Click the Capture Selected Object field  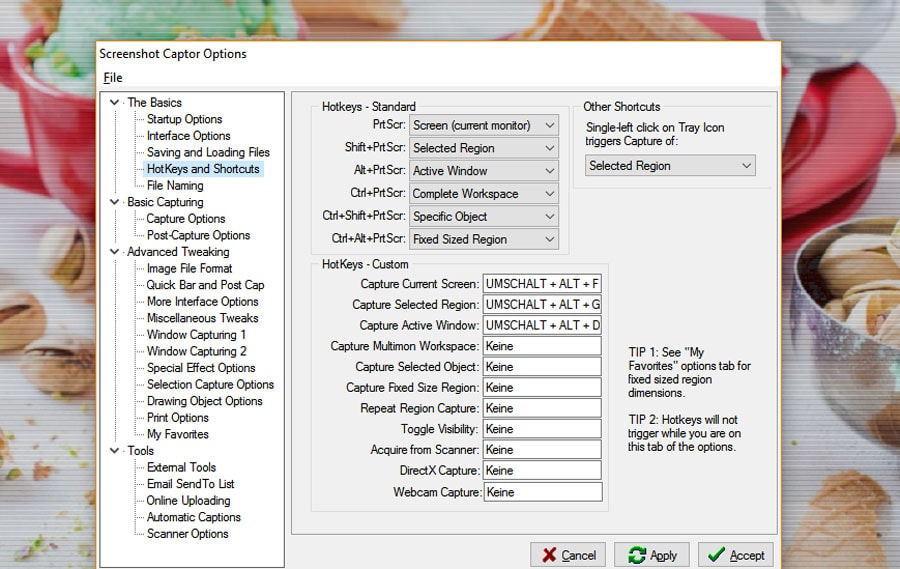coord(542,366)
